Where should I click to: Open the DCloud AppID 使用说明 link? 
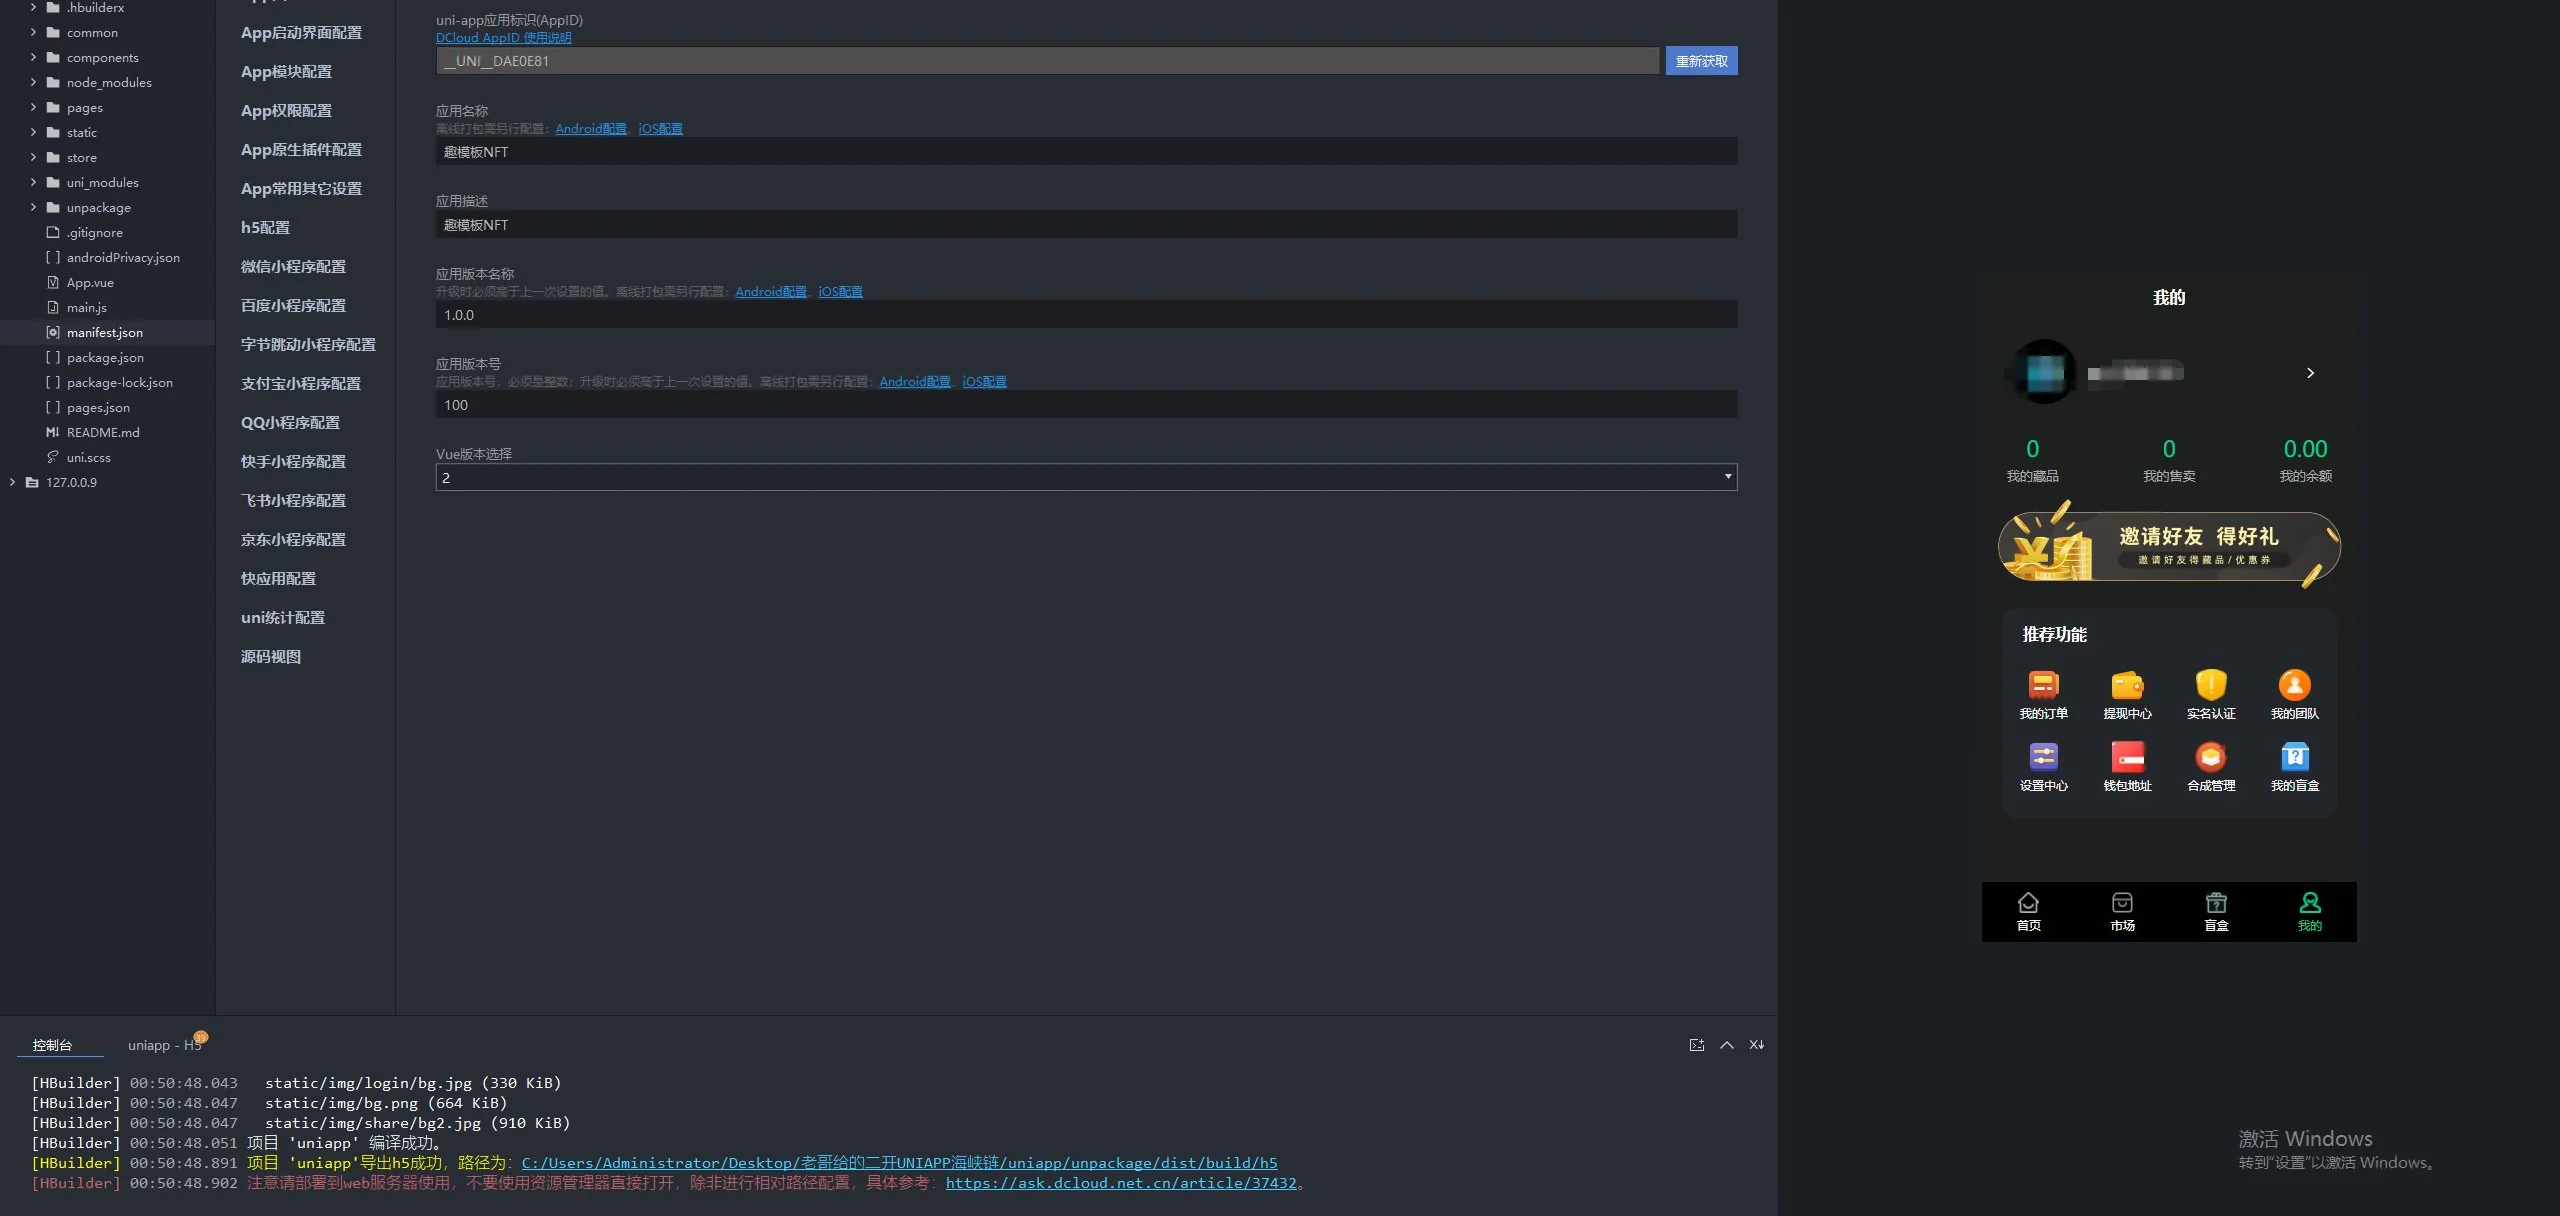click(503, 38)
